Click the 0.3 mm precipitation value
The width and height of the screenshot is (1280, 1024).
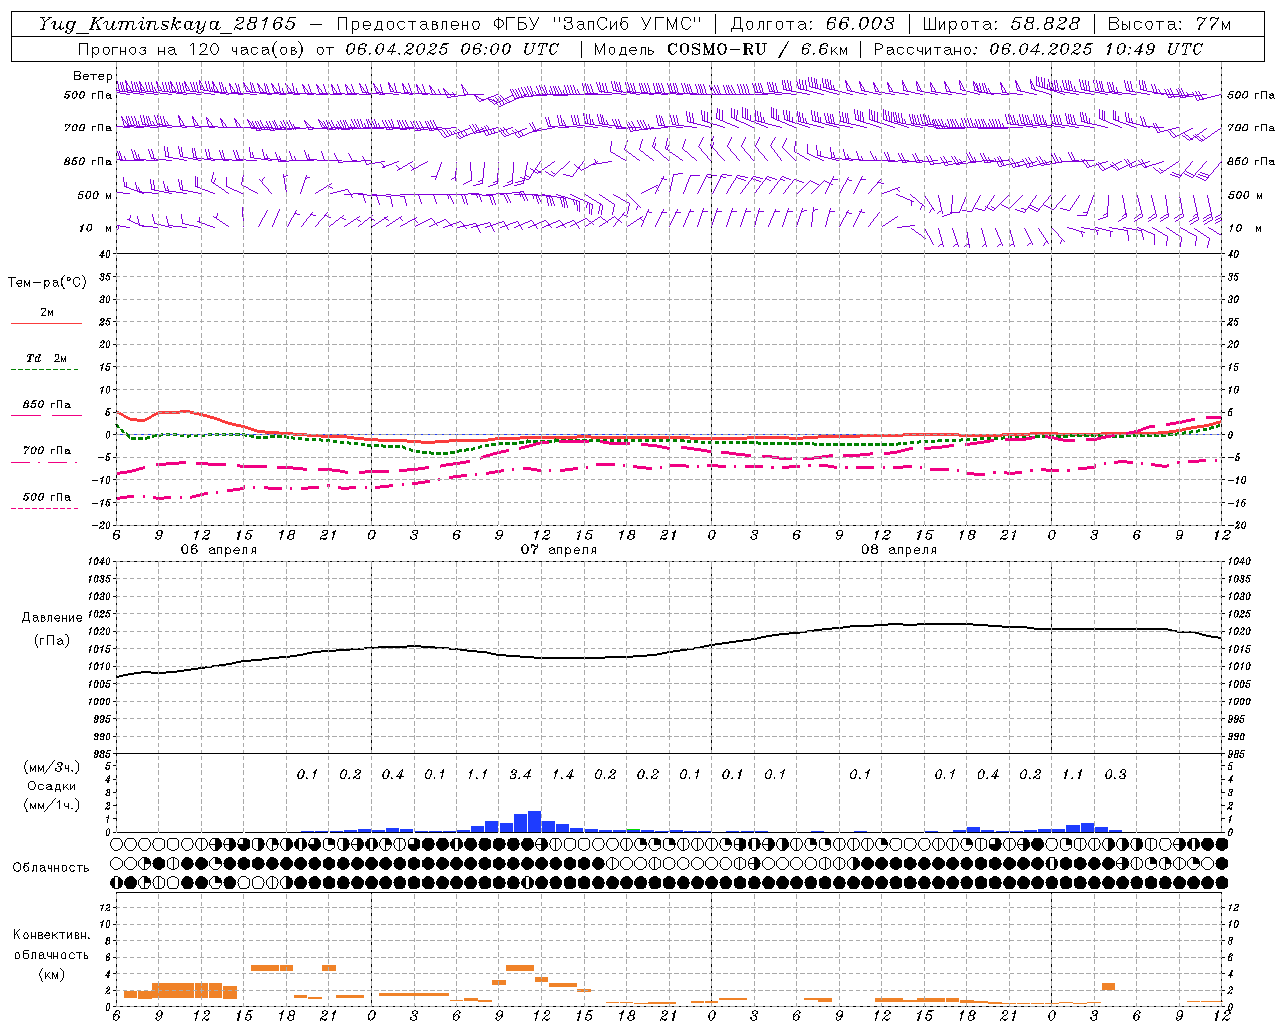[1115, 775]
